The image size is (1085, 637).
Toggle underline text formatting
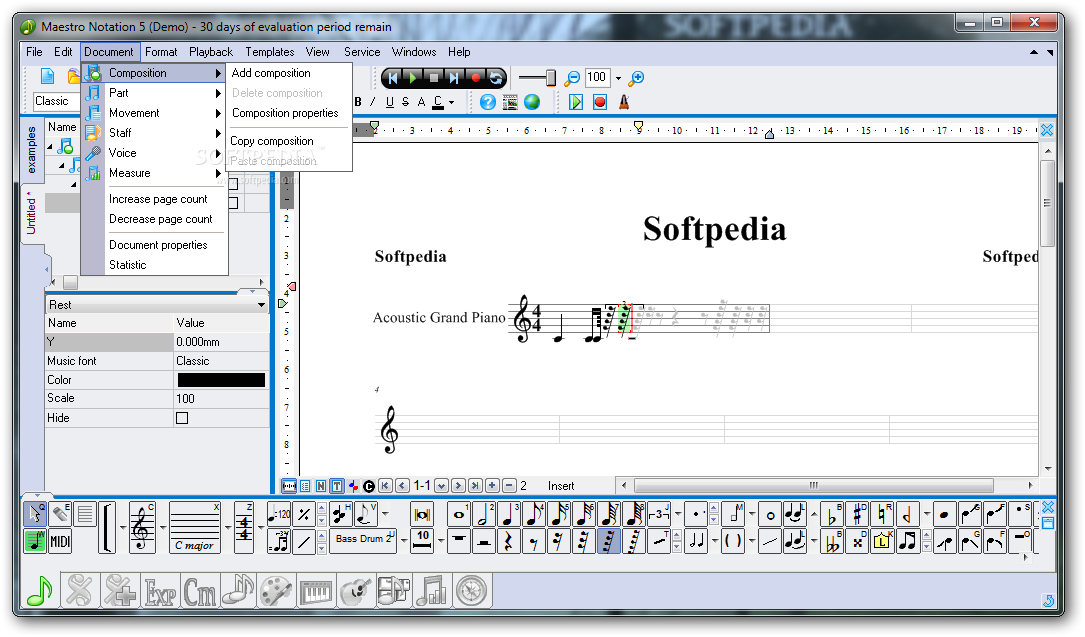pos(390,102)
